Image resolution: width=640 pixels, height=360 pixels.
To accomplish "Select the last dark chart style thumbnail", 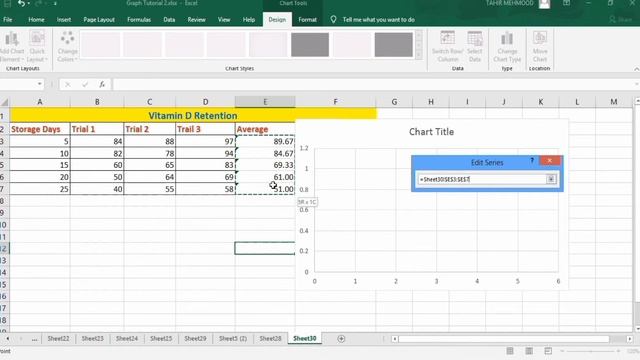I will point(393,44).
